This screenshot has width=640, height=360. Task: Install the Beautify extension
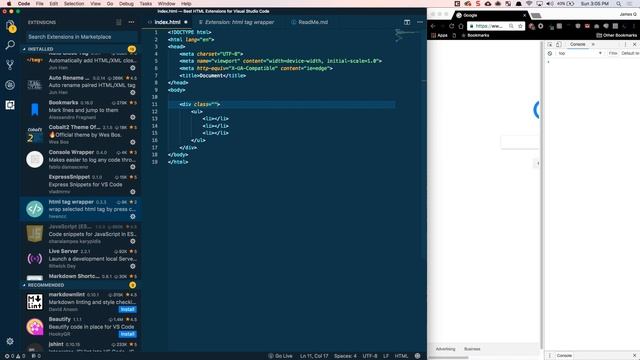[127, 334]
